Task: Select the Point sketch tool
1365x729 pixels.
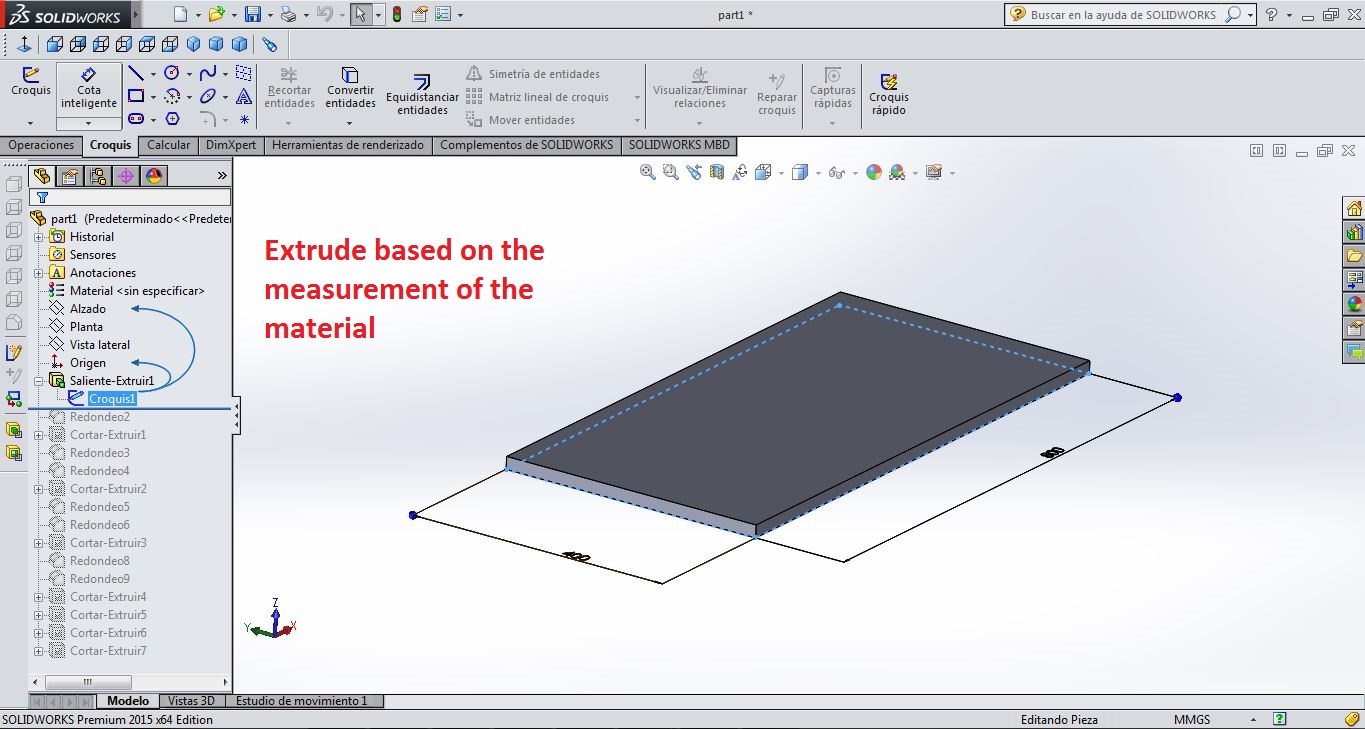Action: 243,119
